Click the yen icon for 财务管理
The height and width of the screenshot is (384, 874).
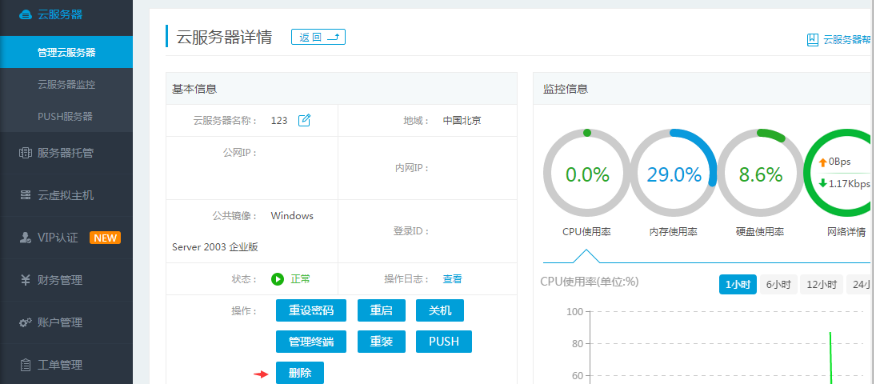25,280
